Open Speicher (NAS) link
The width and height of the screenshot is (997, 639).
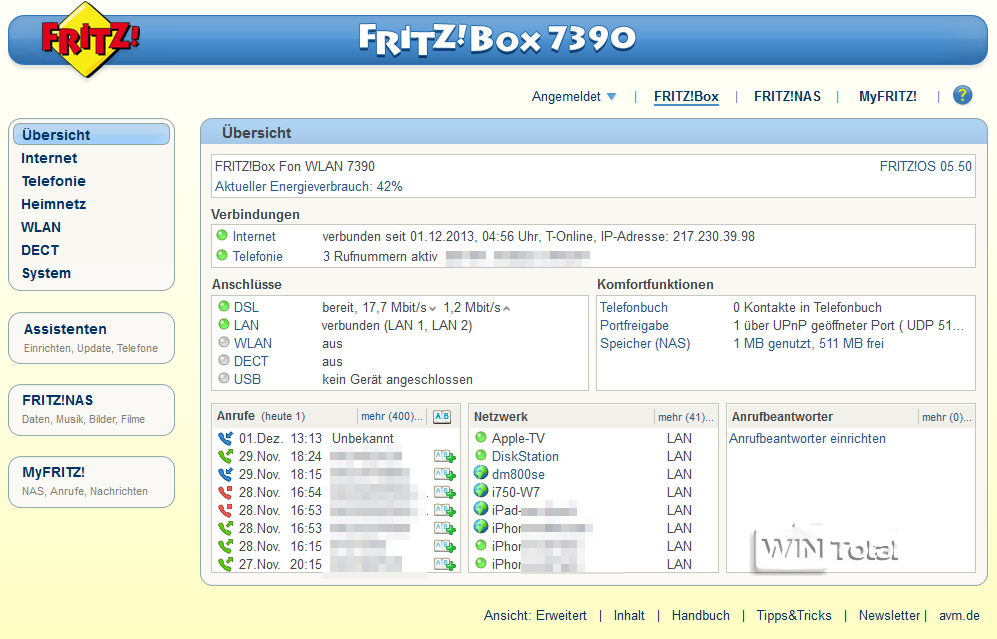point(645,343)
